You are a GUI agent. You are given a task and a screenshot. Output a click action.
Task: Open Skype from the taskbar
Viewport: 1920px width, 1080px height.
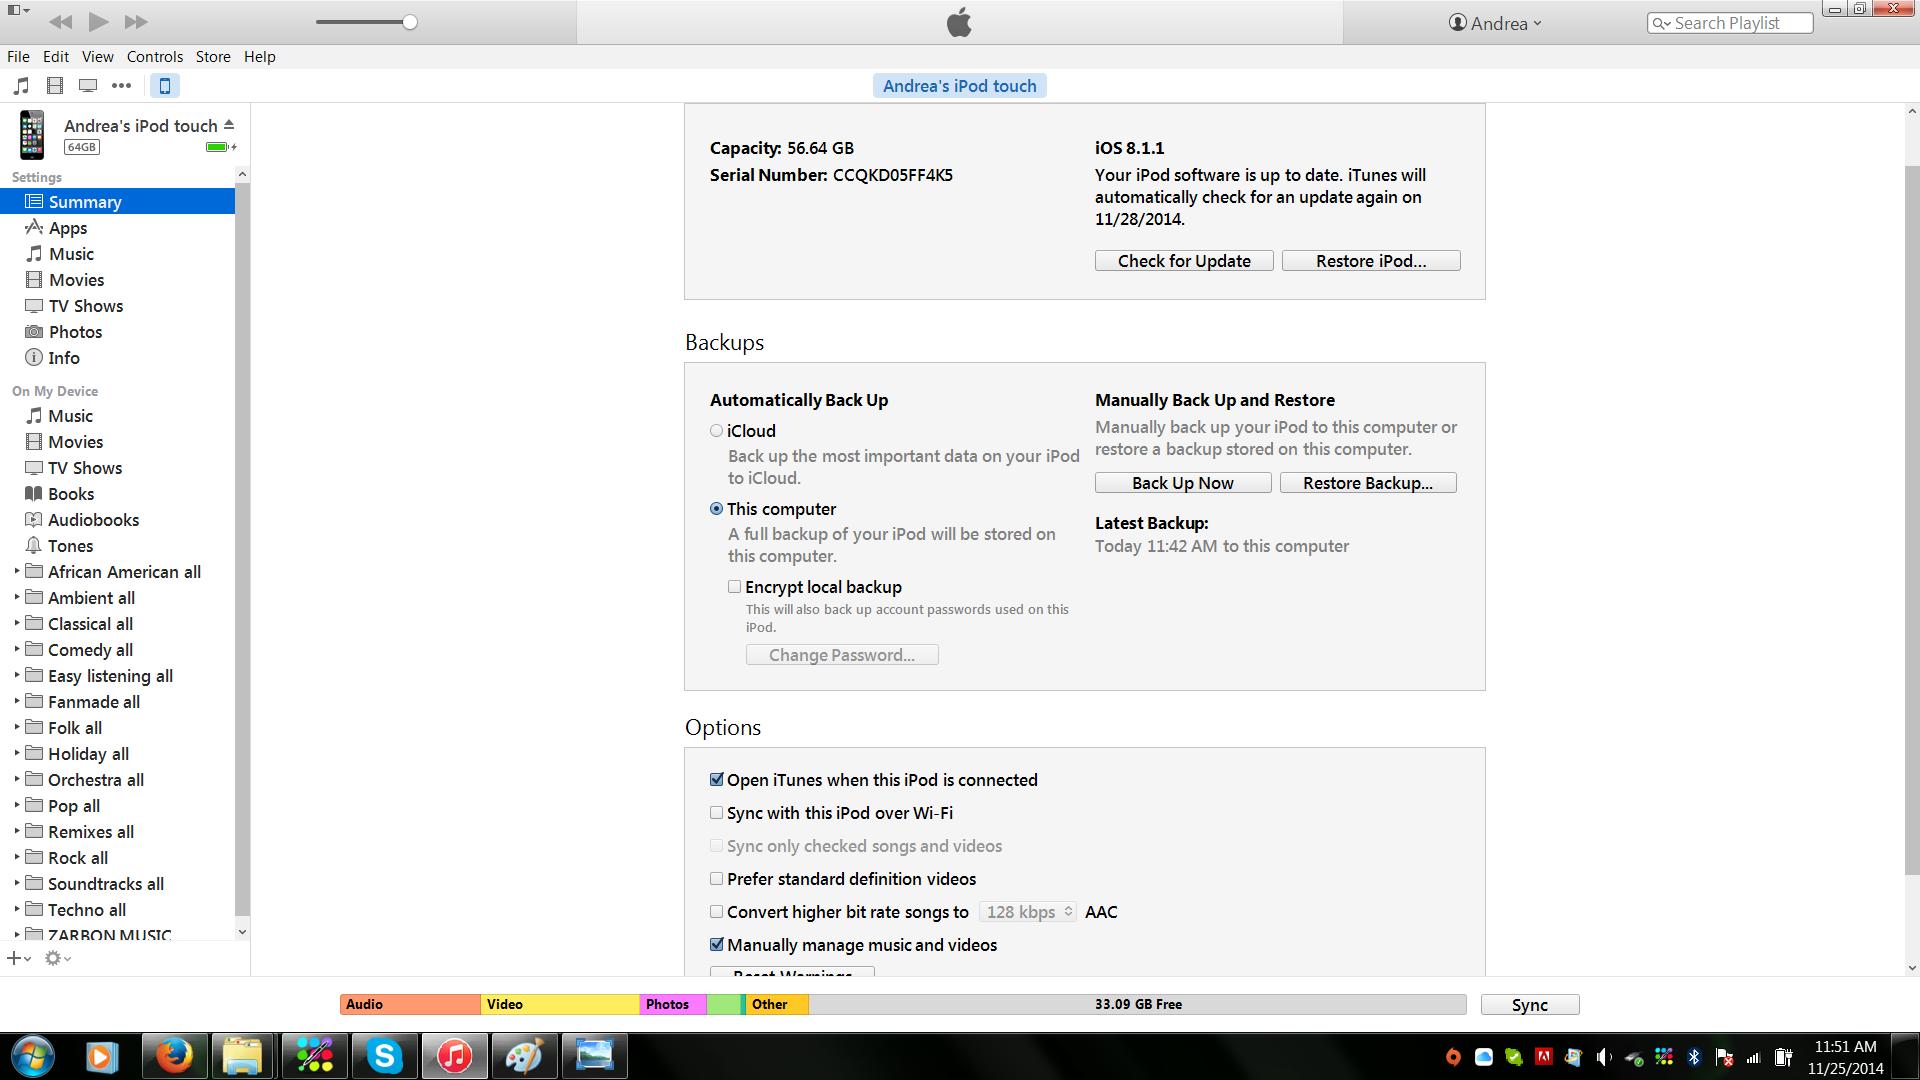coord(384,1056)
